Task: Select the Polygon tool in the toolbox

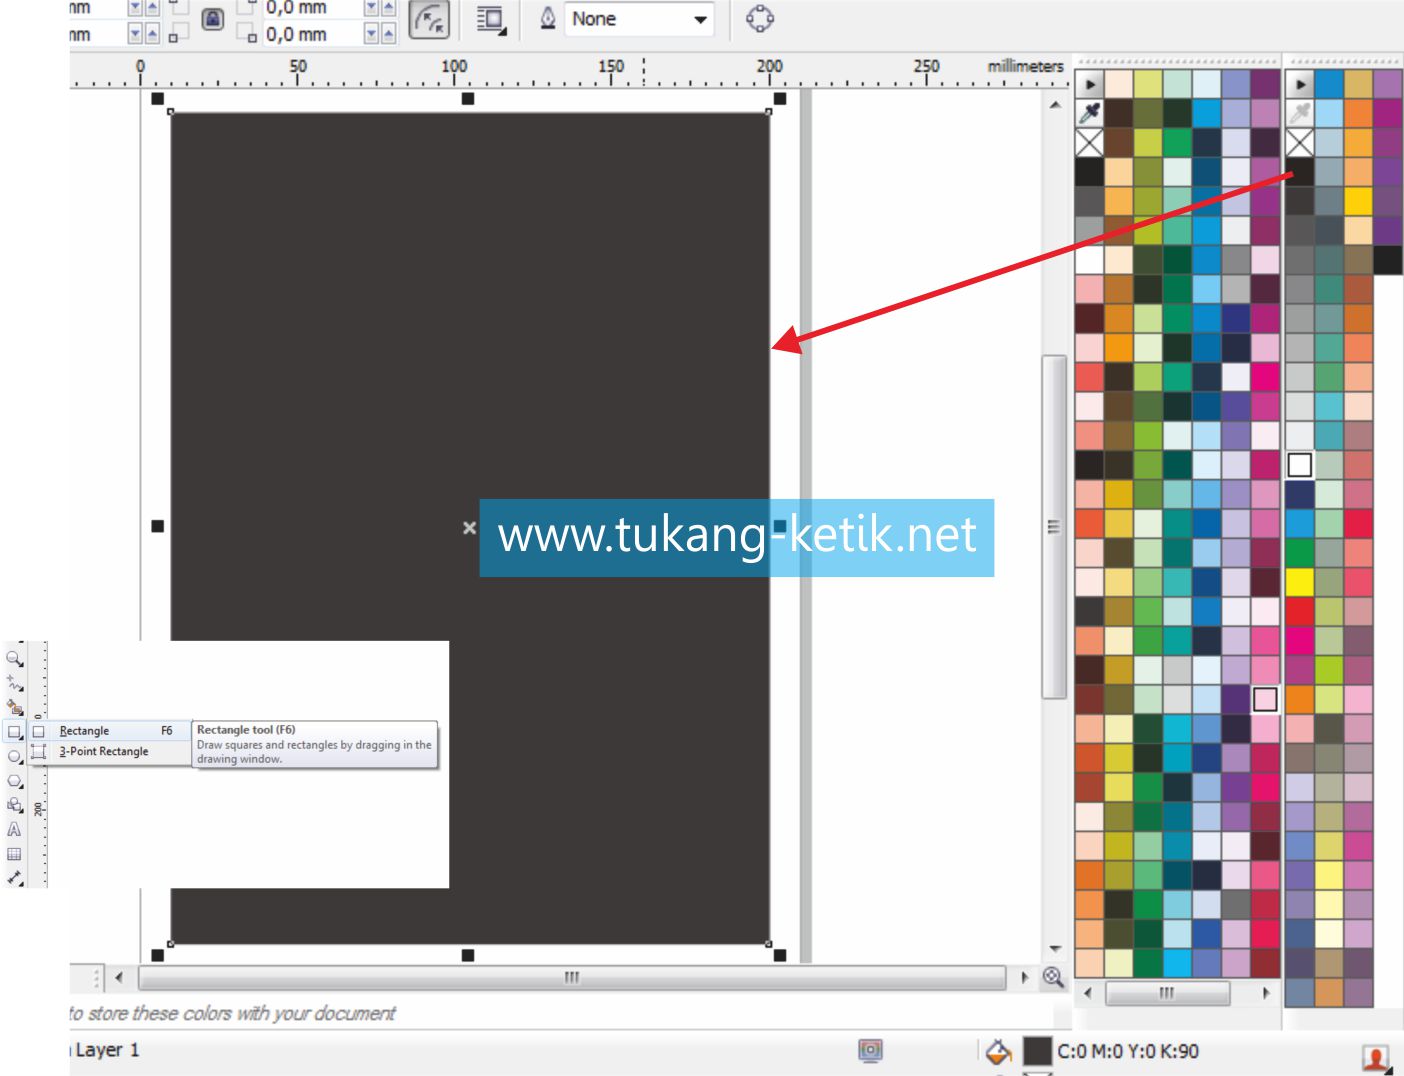Action: [14, 781]
